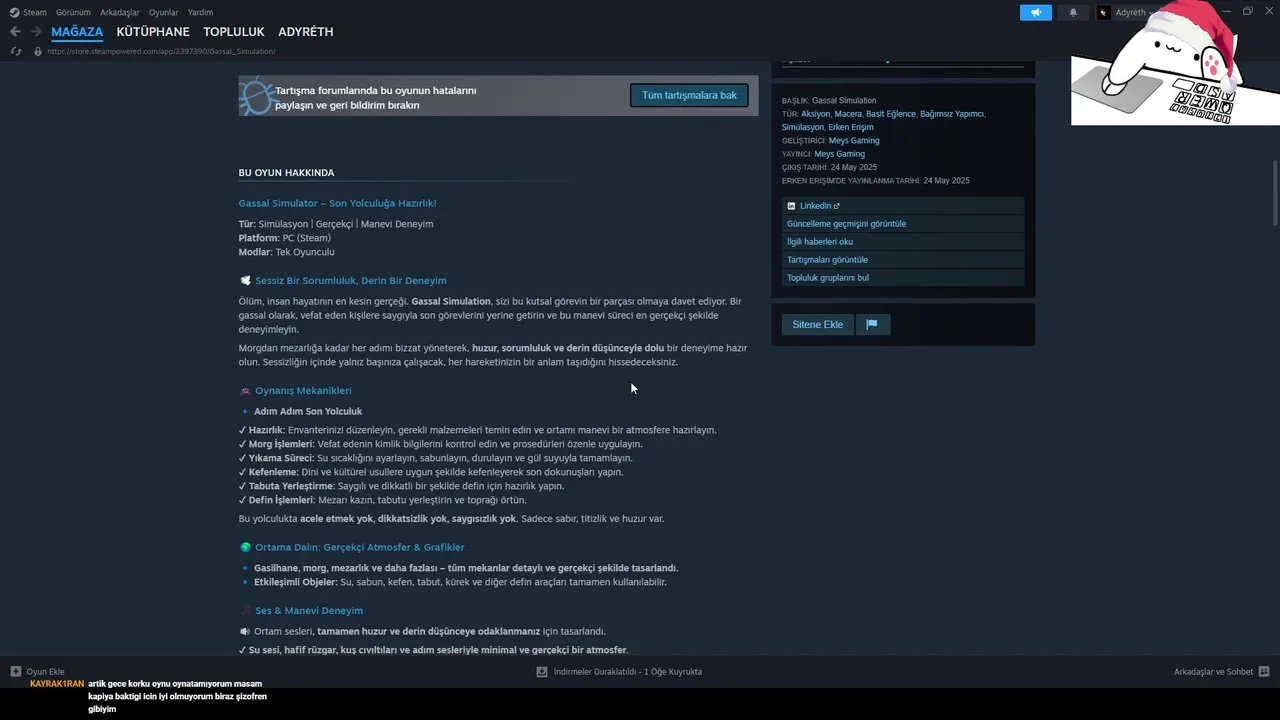Click the Basit Eğlence genre tag
This screenshot has height=720, width=1280.
click(891, 114)
